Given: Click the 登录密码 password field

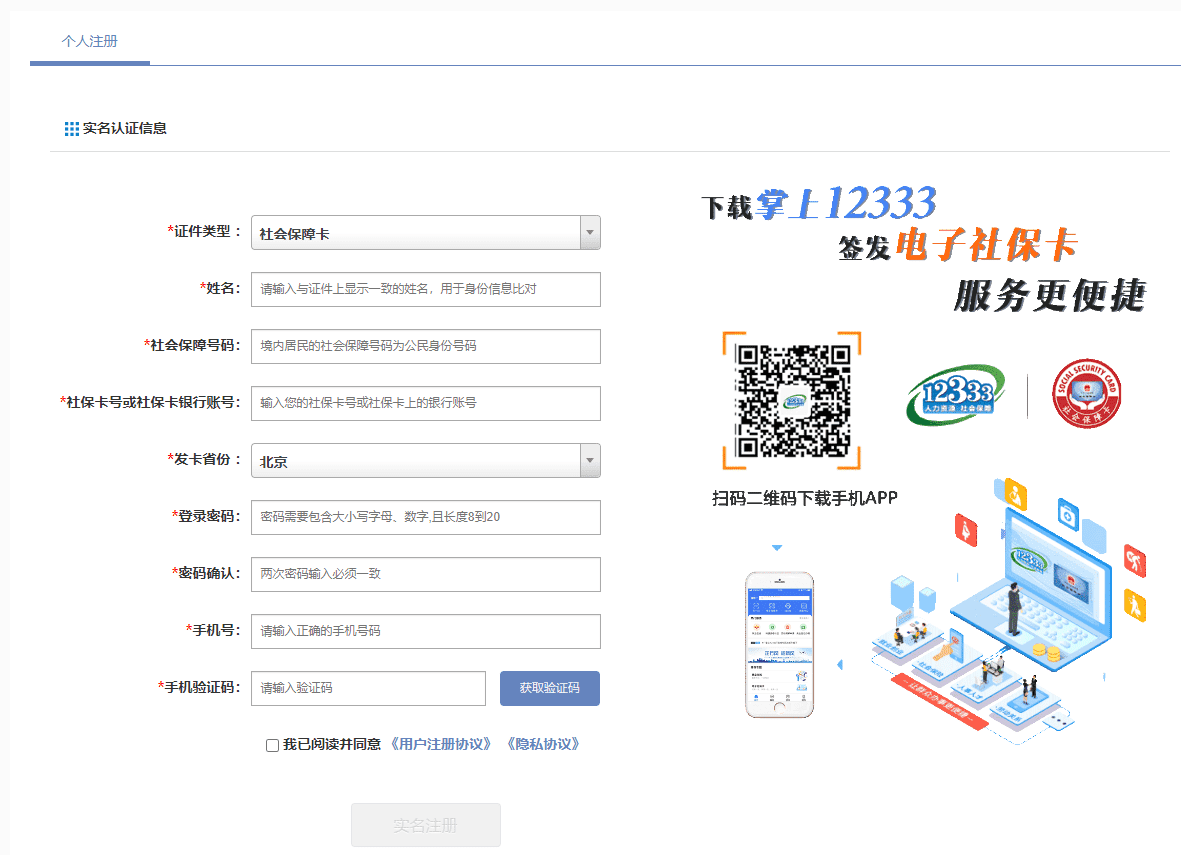Looking at the screenshot, I should coord(425,517).
